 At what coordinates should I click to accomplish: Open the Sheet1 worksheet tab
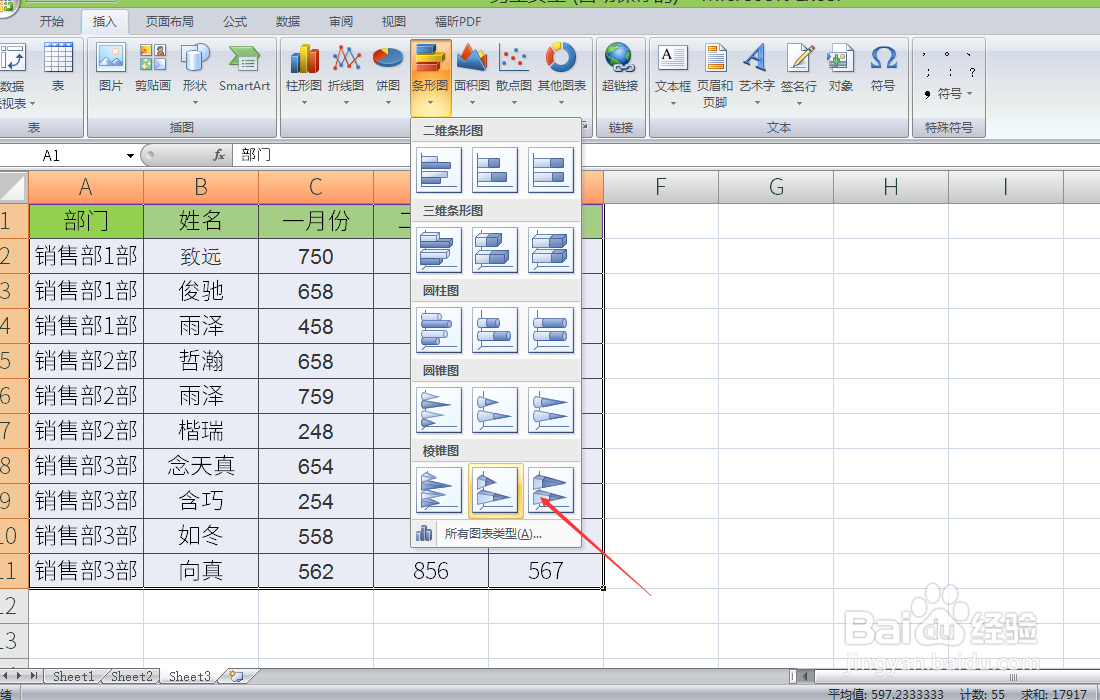coord(73,676)
